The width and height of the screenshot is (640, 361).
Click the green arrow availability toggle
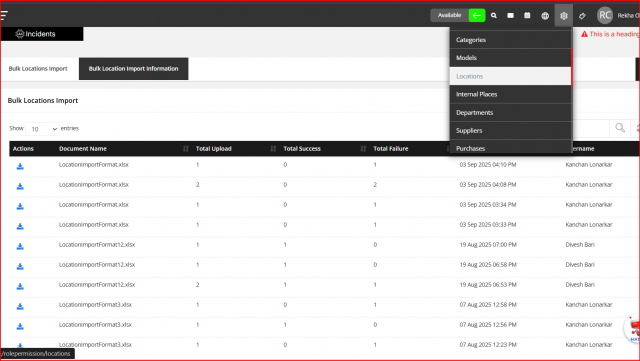click(477, 16)
